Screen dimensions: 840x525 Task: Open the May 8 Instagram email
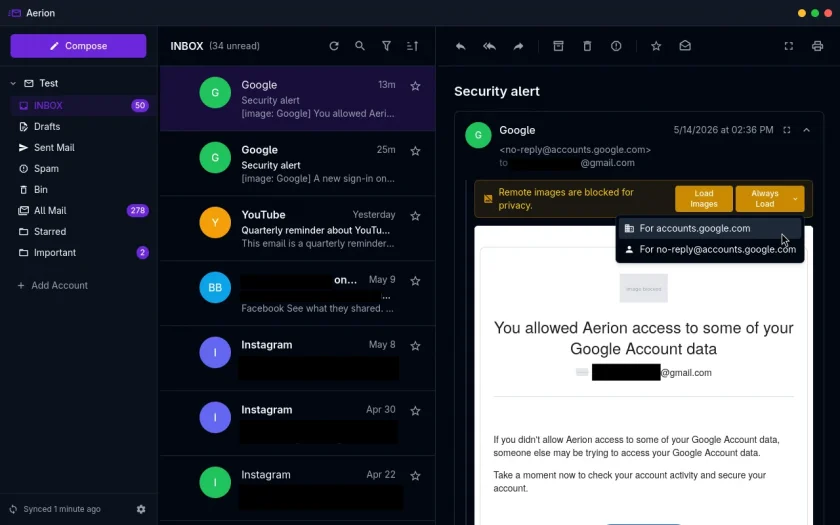(x=297, y=358)
